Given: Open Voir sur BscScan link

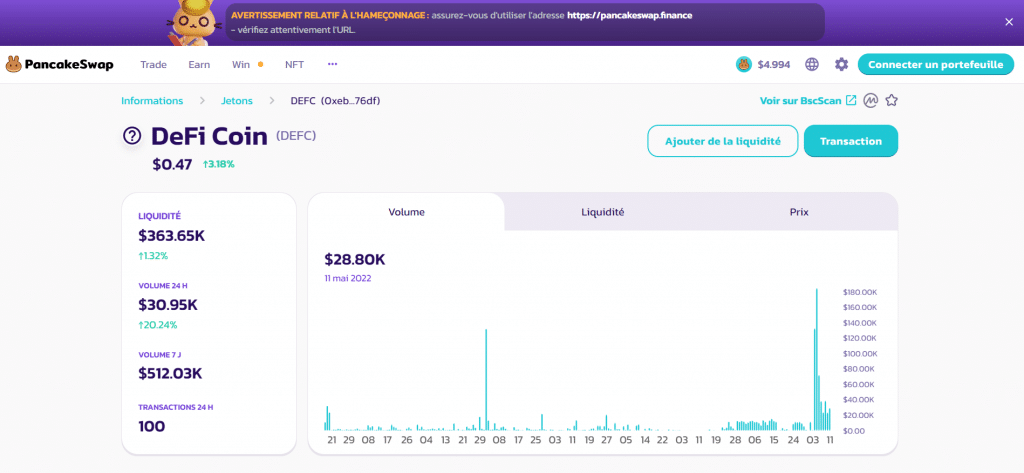Looking at the screenshot, I should click(x=801, y=101).
